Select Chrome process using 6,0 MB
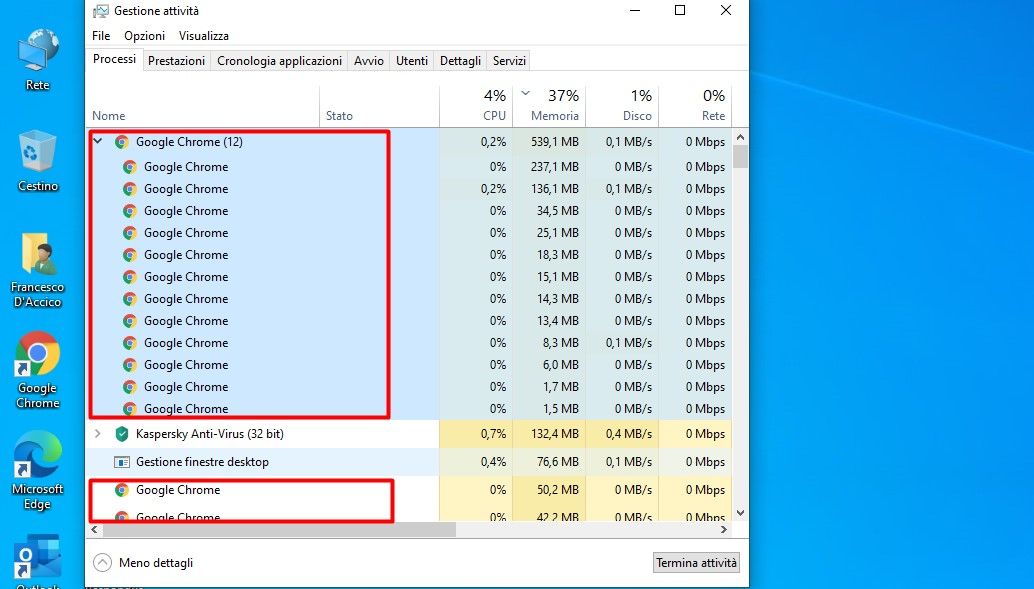The height and width of the screenshot is (589, 1034). [x=410, y=365]
